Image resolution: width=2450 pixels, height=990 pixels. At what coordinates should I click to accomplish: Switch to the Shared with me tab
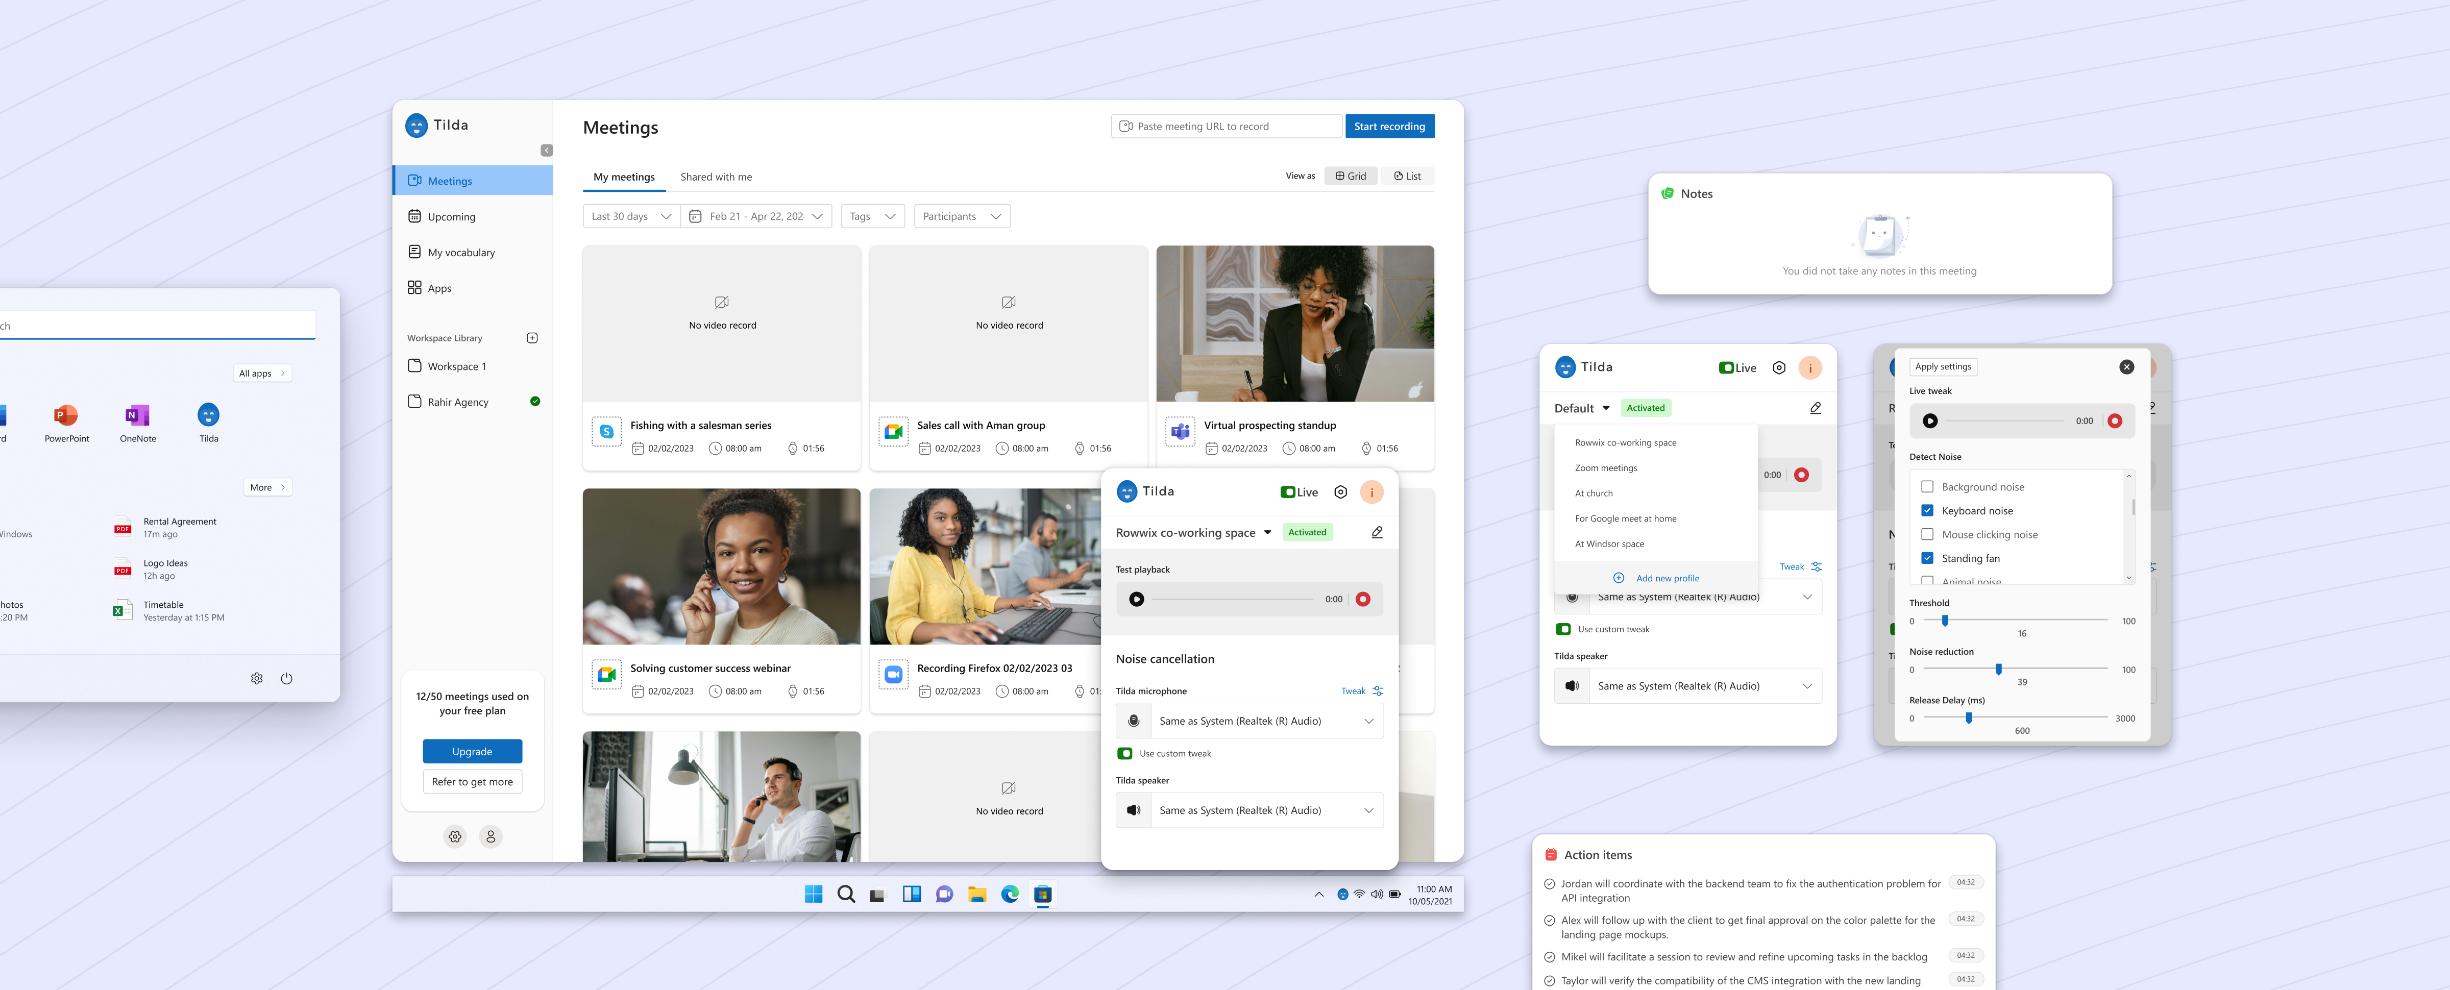pyautogui.click(x=716, y=177)
